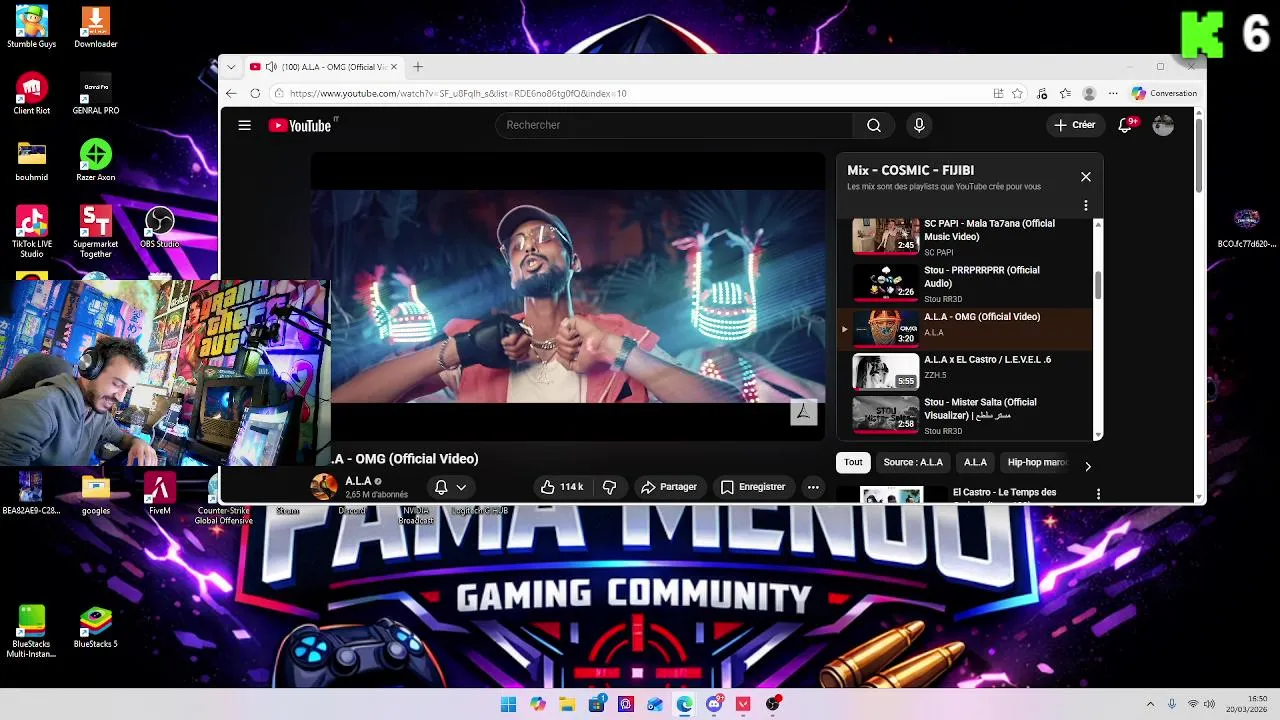Select the A.L.A filter chip
1280x720 pixels.
[x=975, y=462]
